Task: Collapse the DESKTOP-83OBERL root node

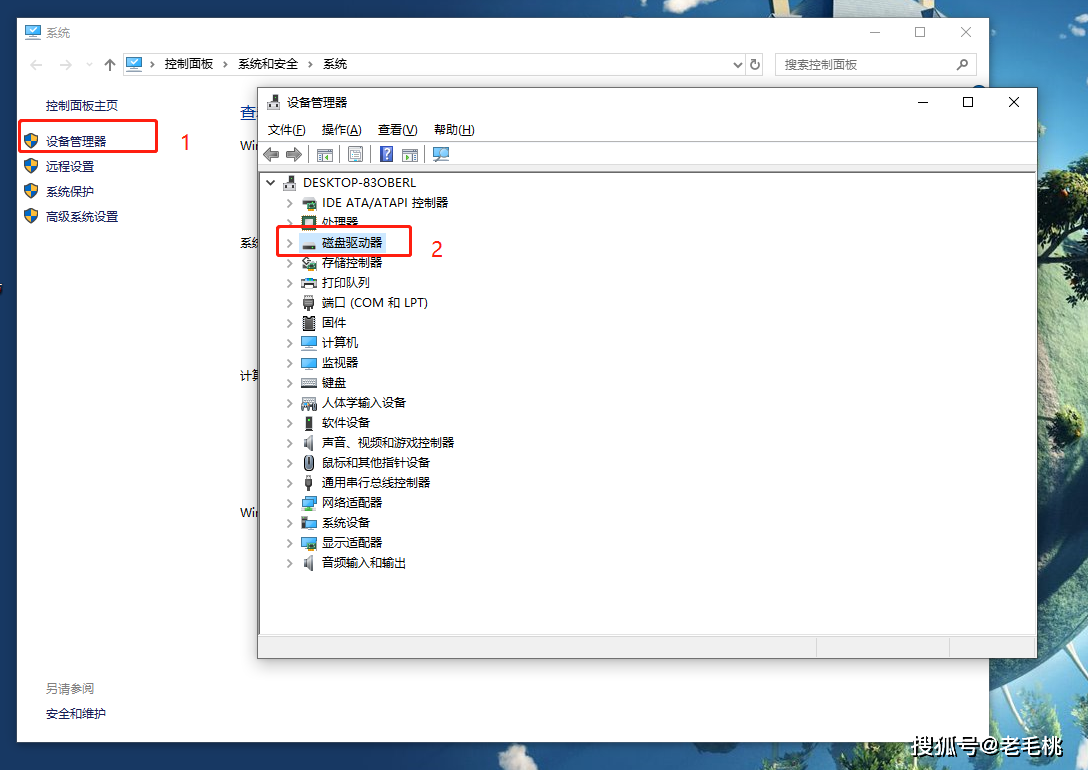Action: click(270, 183)
